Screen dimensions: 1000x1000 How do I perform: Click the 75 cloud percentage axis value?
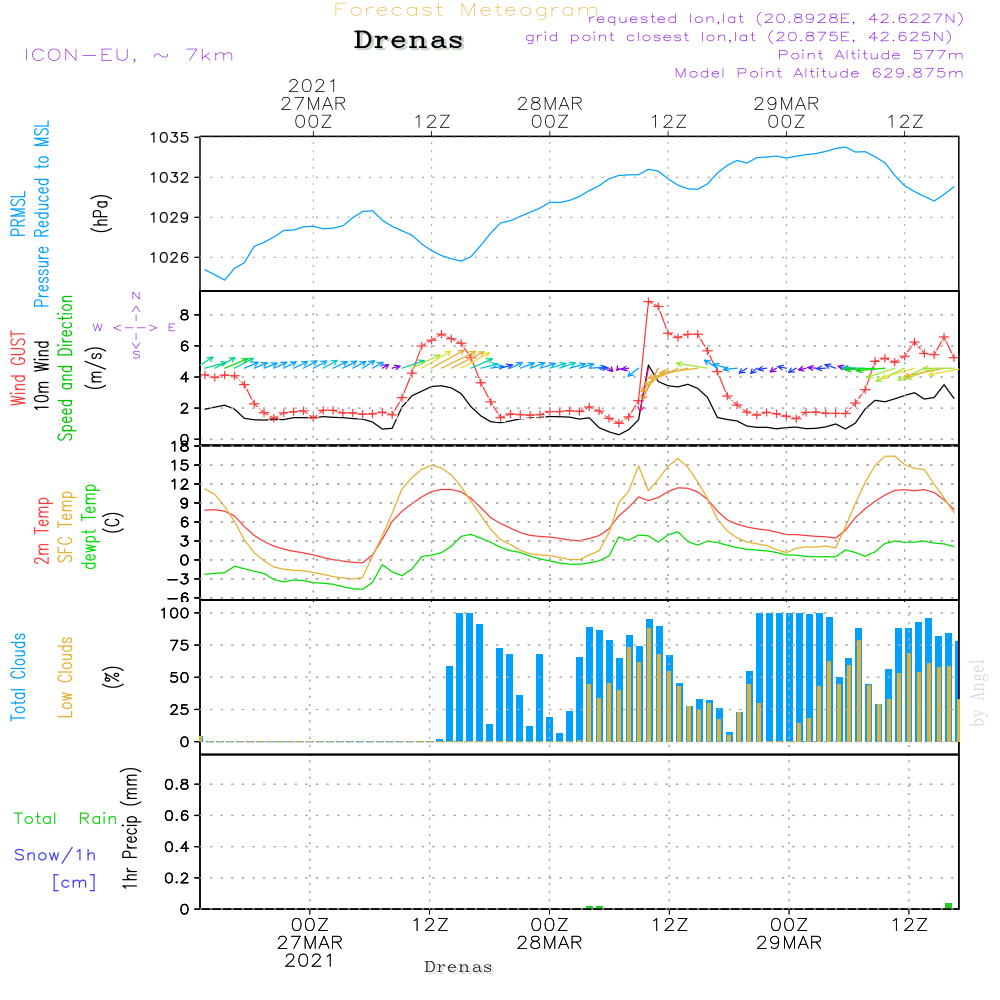click(x=179, y=645)
